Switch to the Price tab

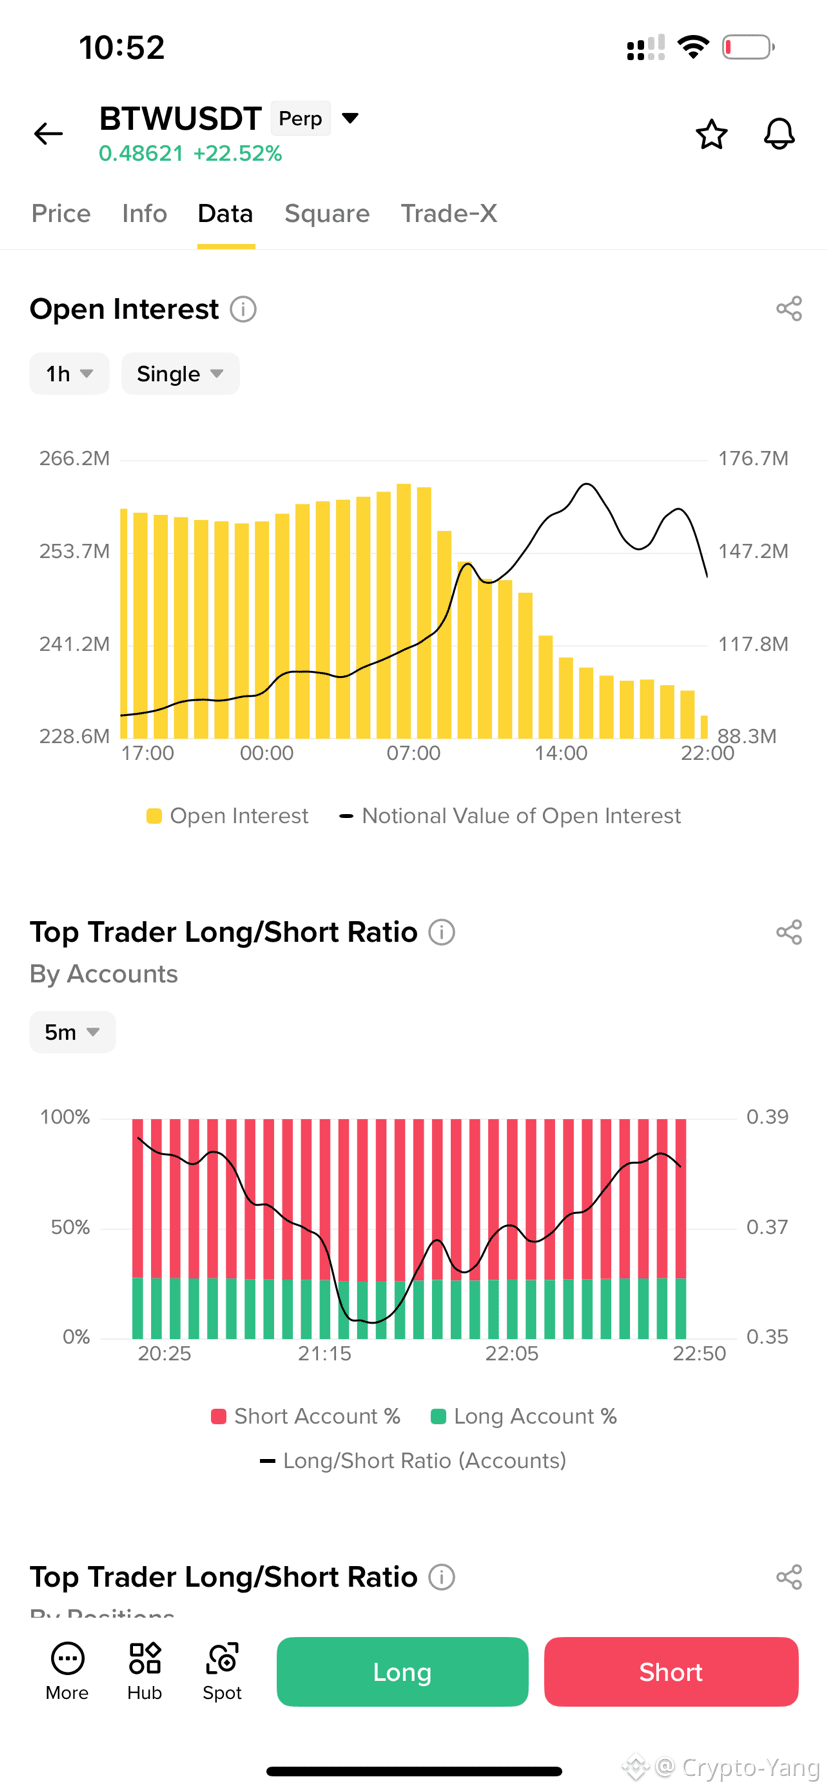(61, 213)
